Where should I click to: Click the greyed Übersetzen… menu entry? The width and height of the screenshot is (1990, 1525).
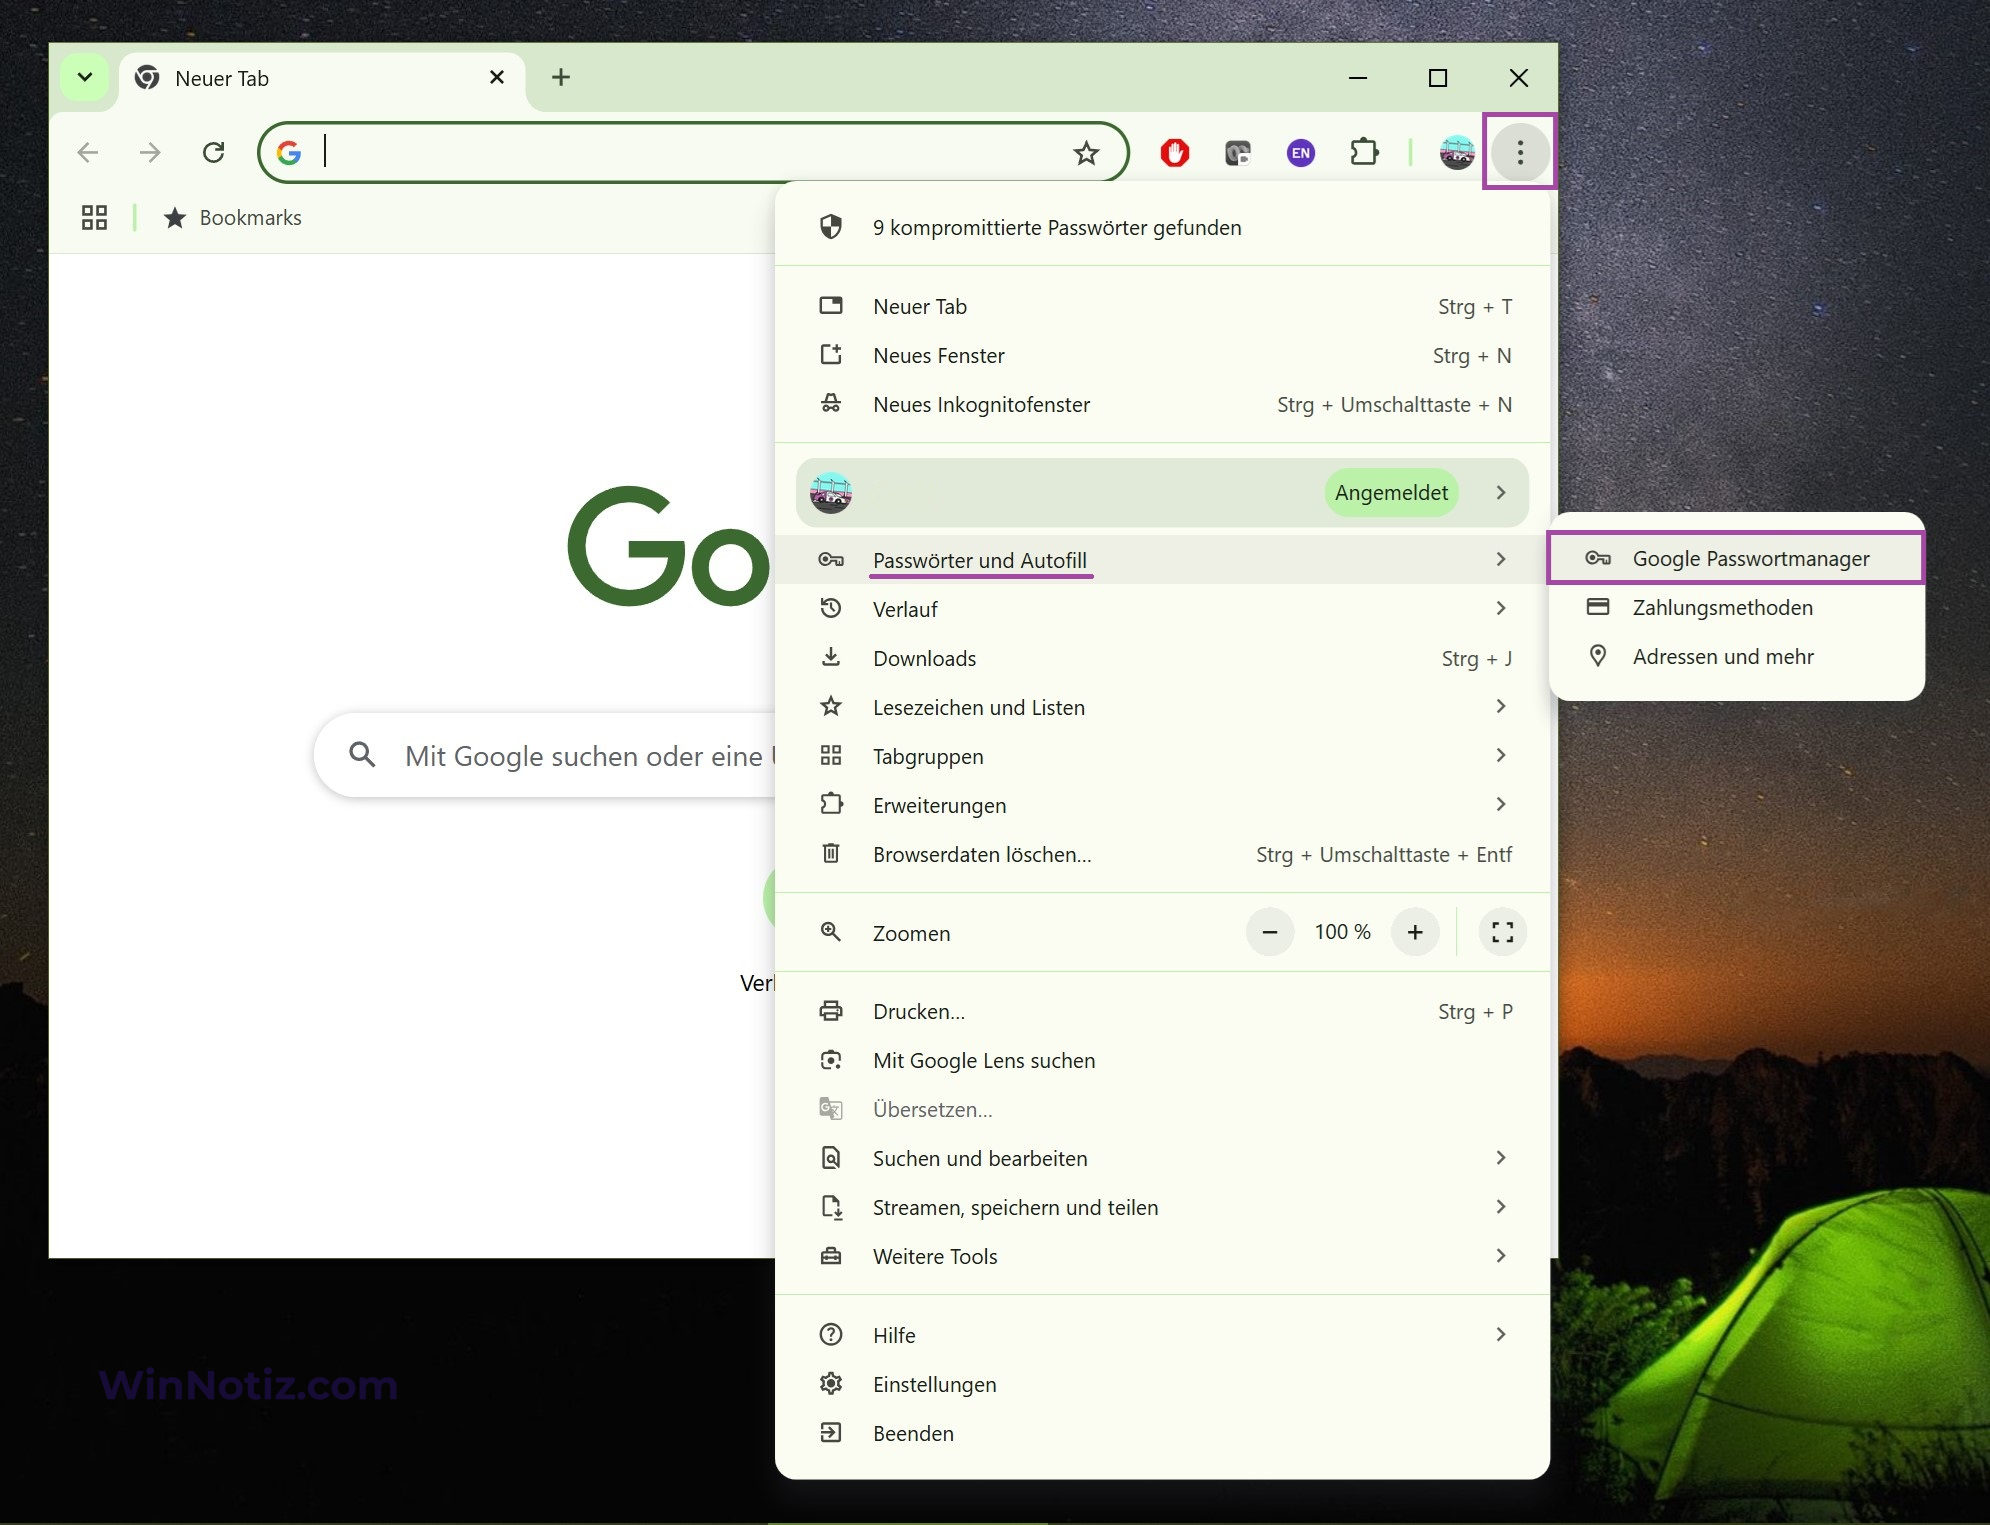(x=1163, y=1109)
